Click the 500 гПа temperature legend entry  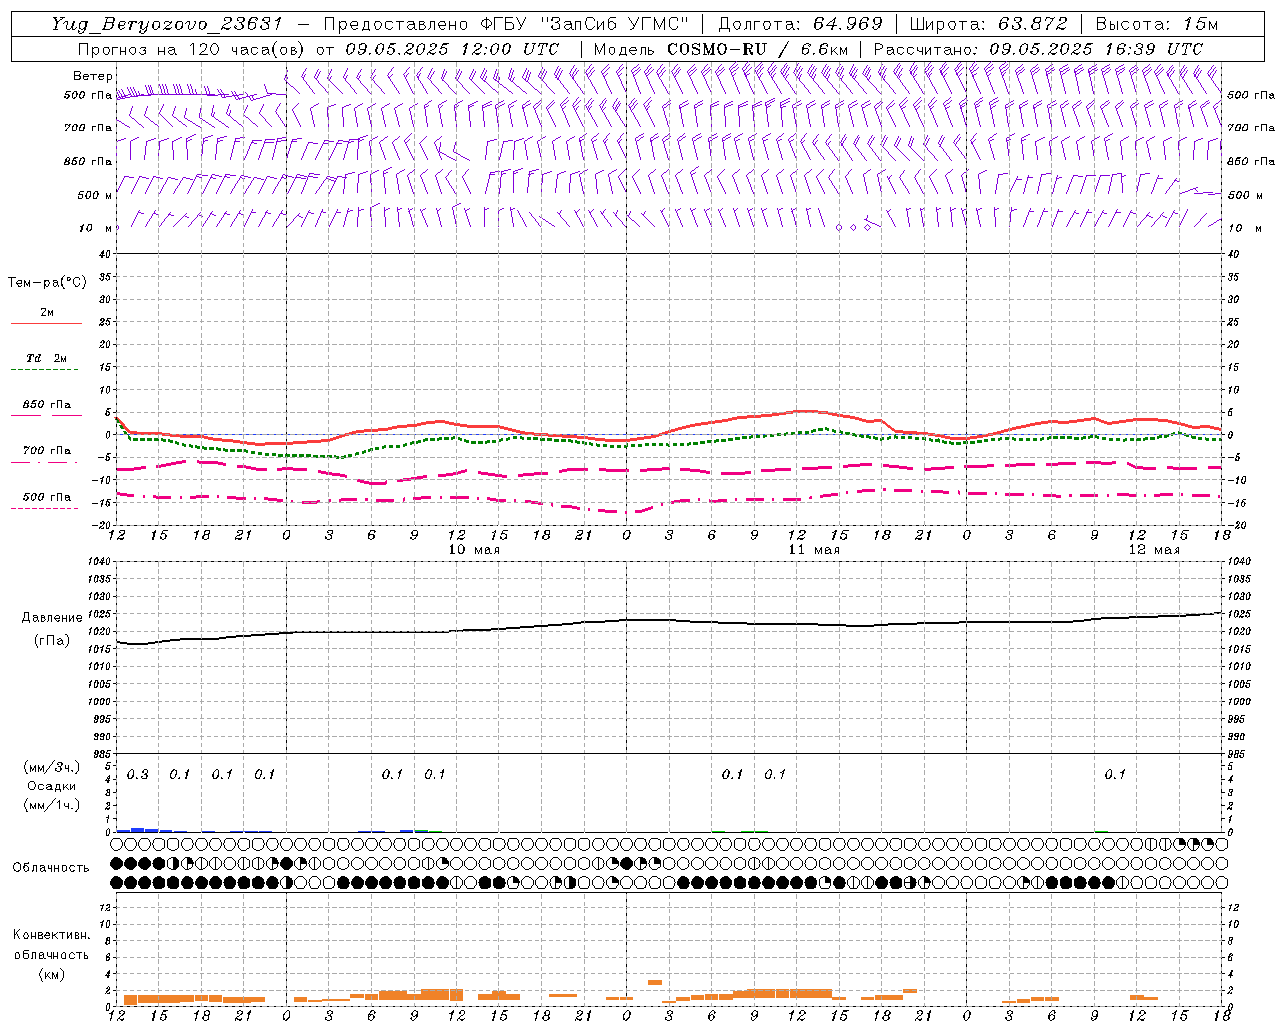coord(46,497)
